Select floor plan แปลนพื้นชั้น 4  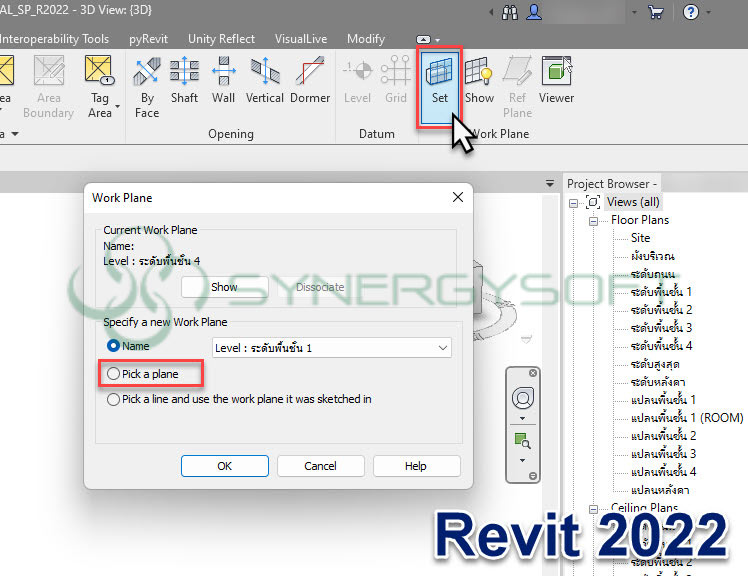(x=663, y=471)
